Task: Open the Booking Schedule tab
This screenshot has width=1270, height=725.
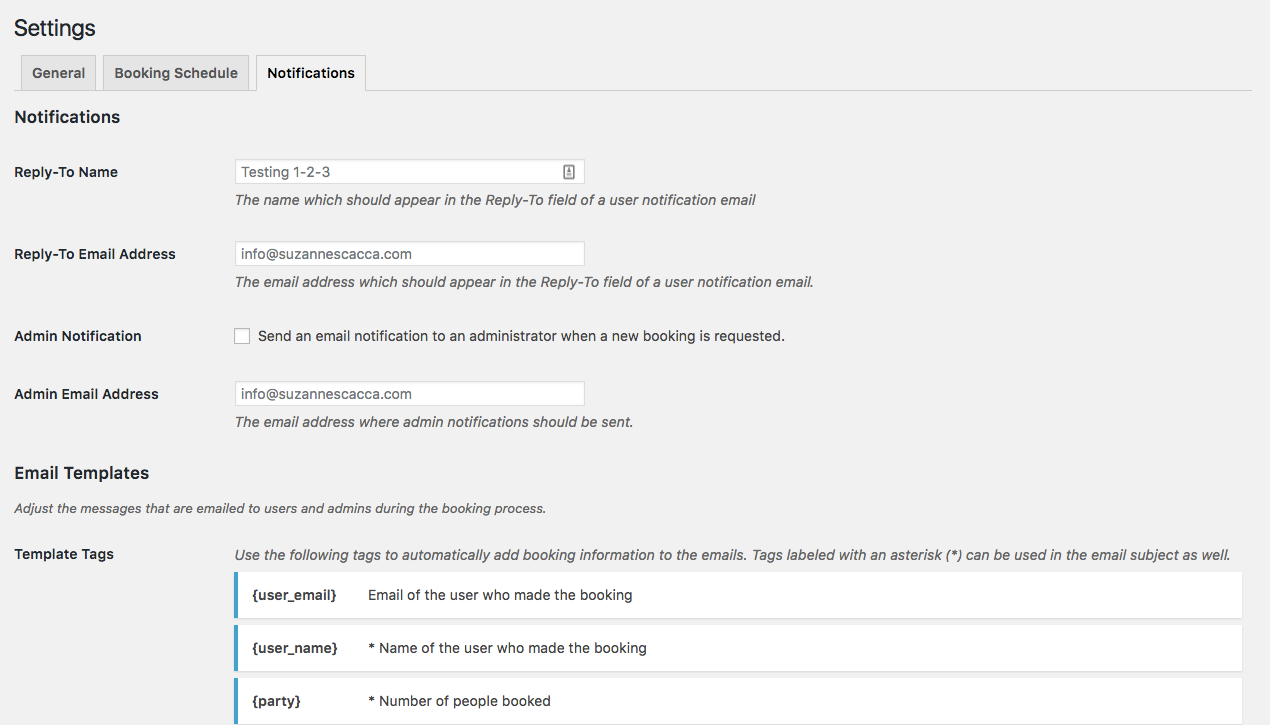Action: 175,72
